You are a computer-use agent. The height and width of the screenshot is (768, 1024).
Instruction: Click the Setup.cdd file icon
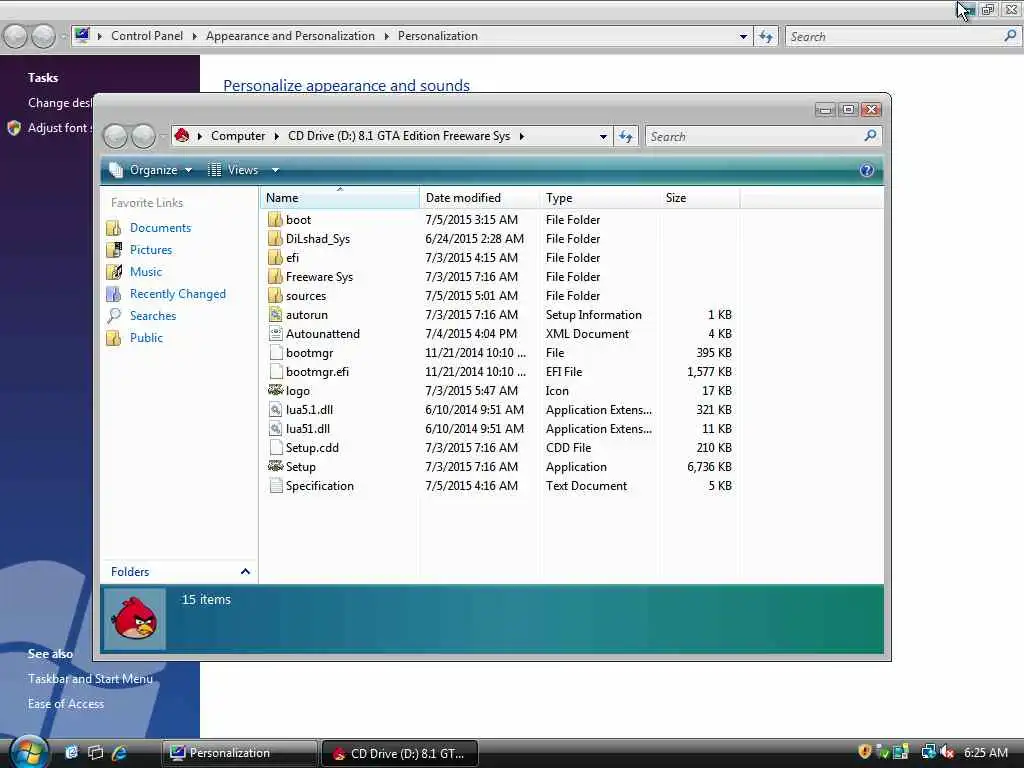tap(275, 447)
